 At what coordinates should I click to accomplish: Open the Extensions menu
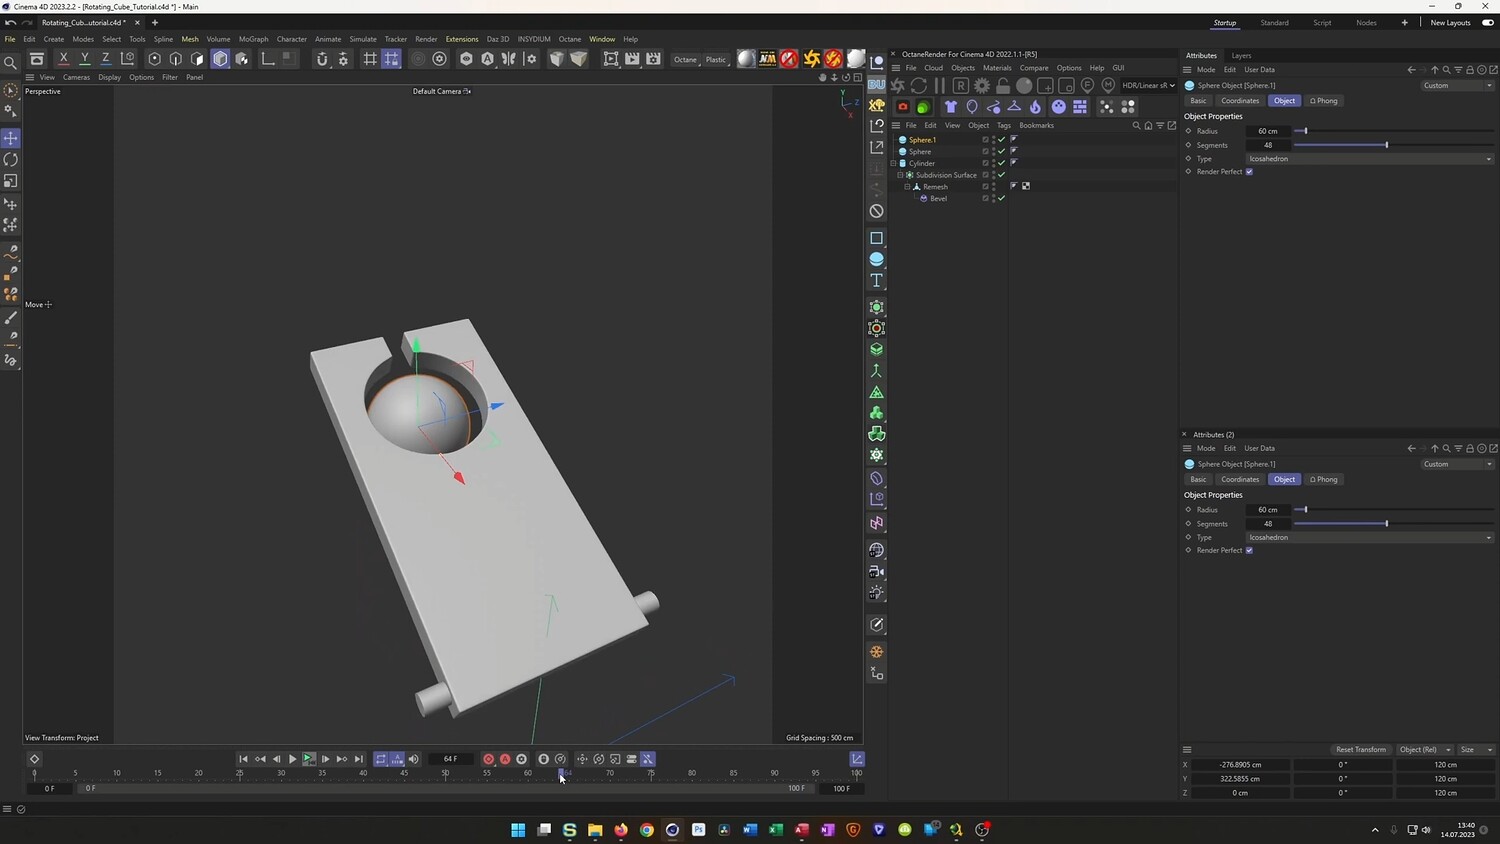[462, 39]
